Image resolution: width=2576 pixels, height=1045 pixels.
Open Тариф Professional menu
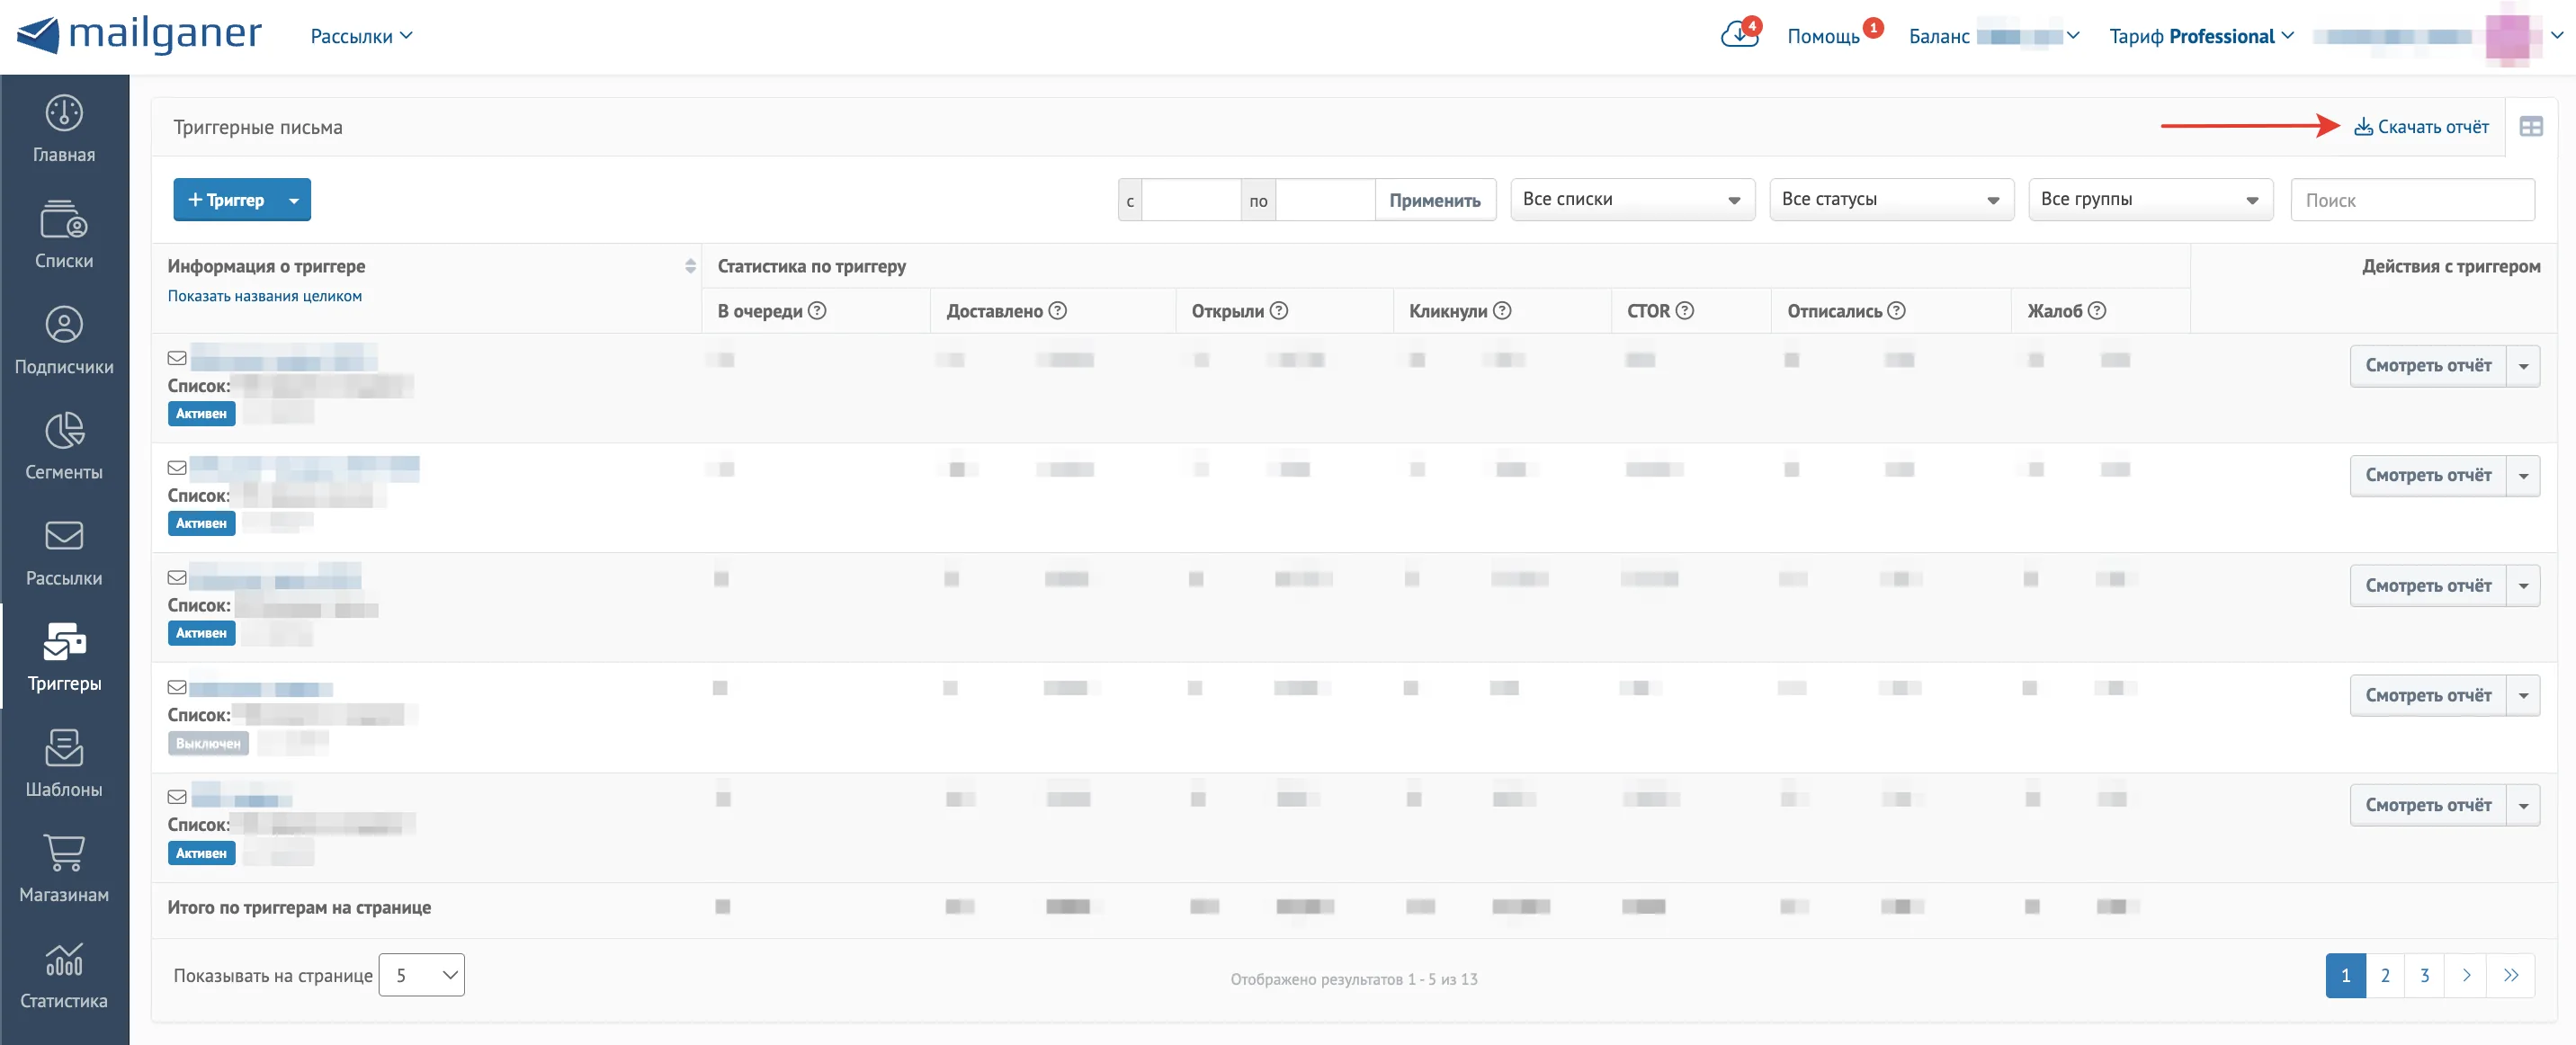[x=2201, y=36]
